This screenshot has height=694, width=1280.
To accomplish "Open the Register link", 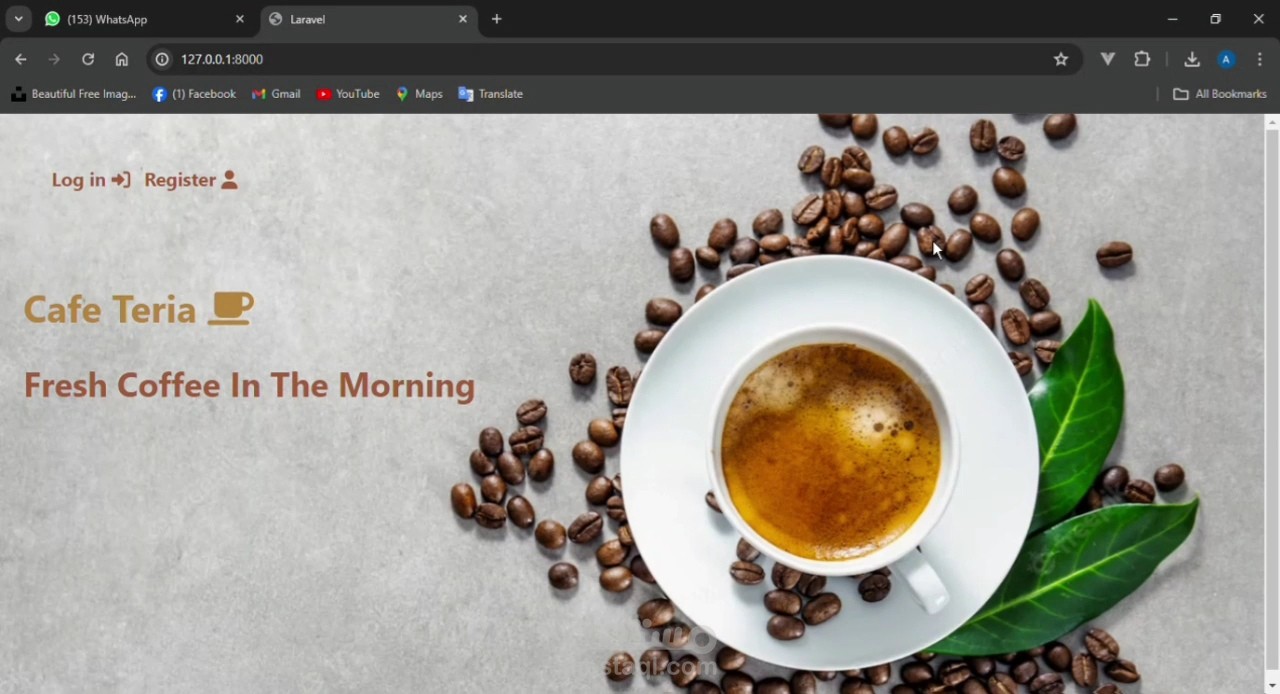I will (191, 180).
